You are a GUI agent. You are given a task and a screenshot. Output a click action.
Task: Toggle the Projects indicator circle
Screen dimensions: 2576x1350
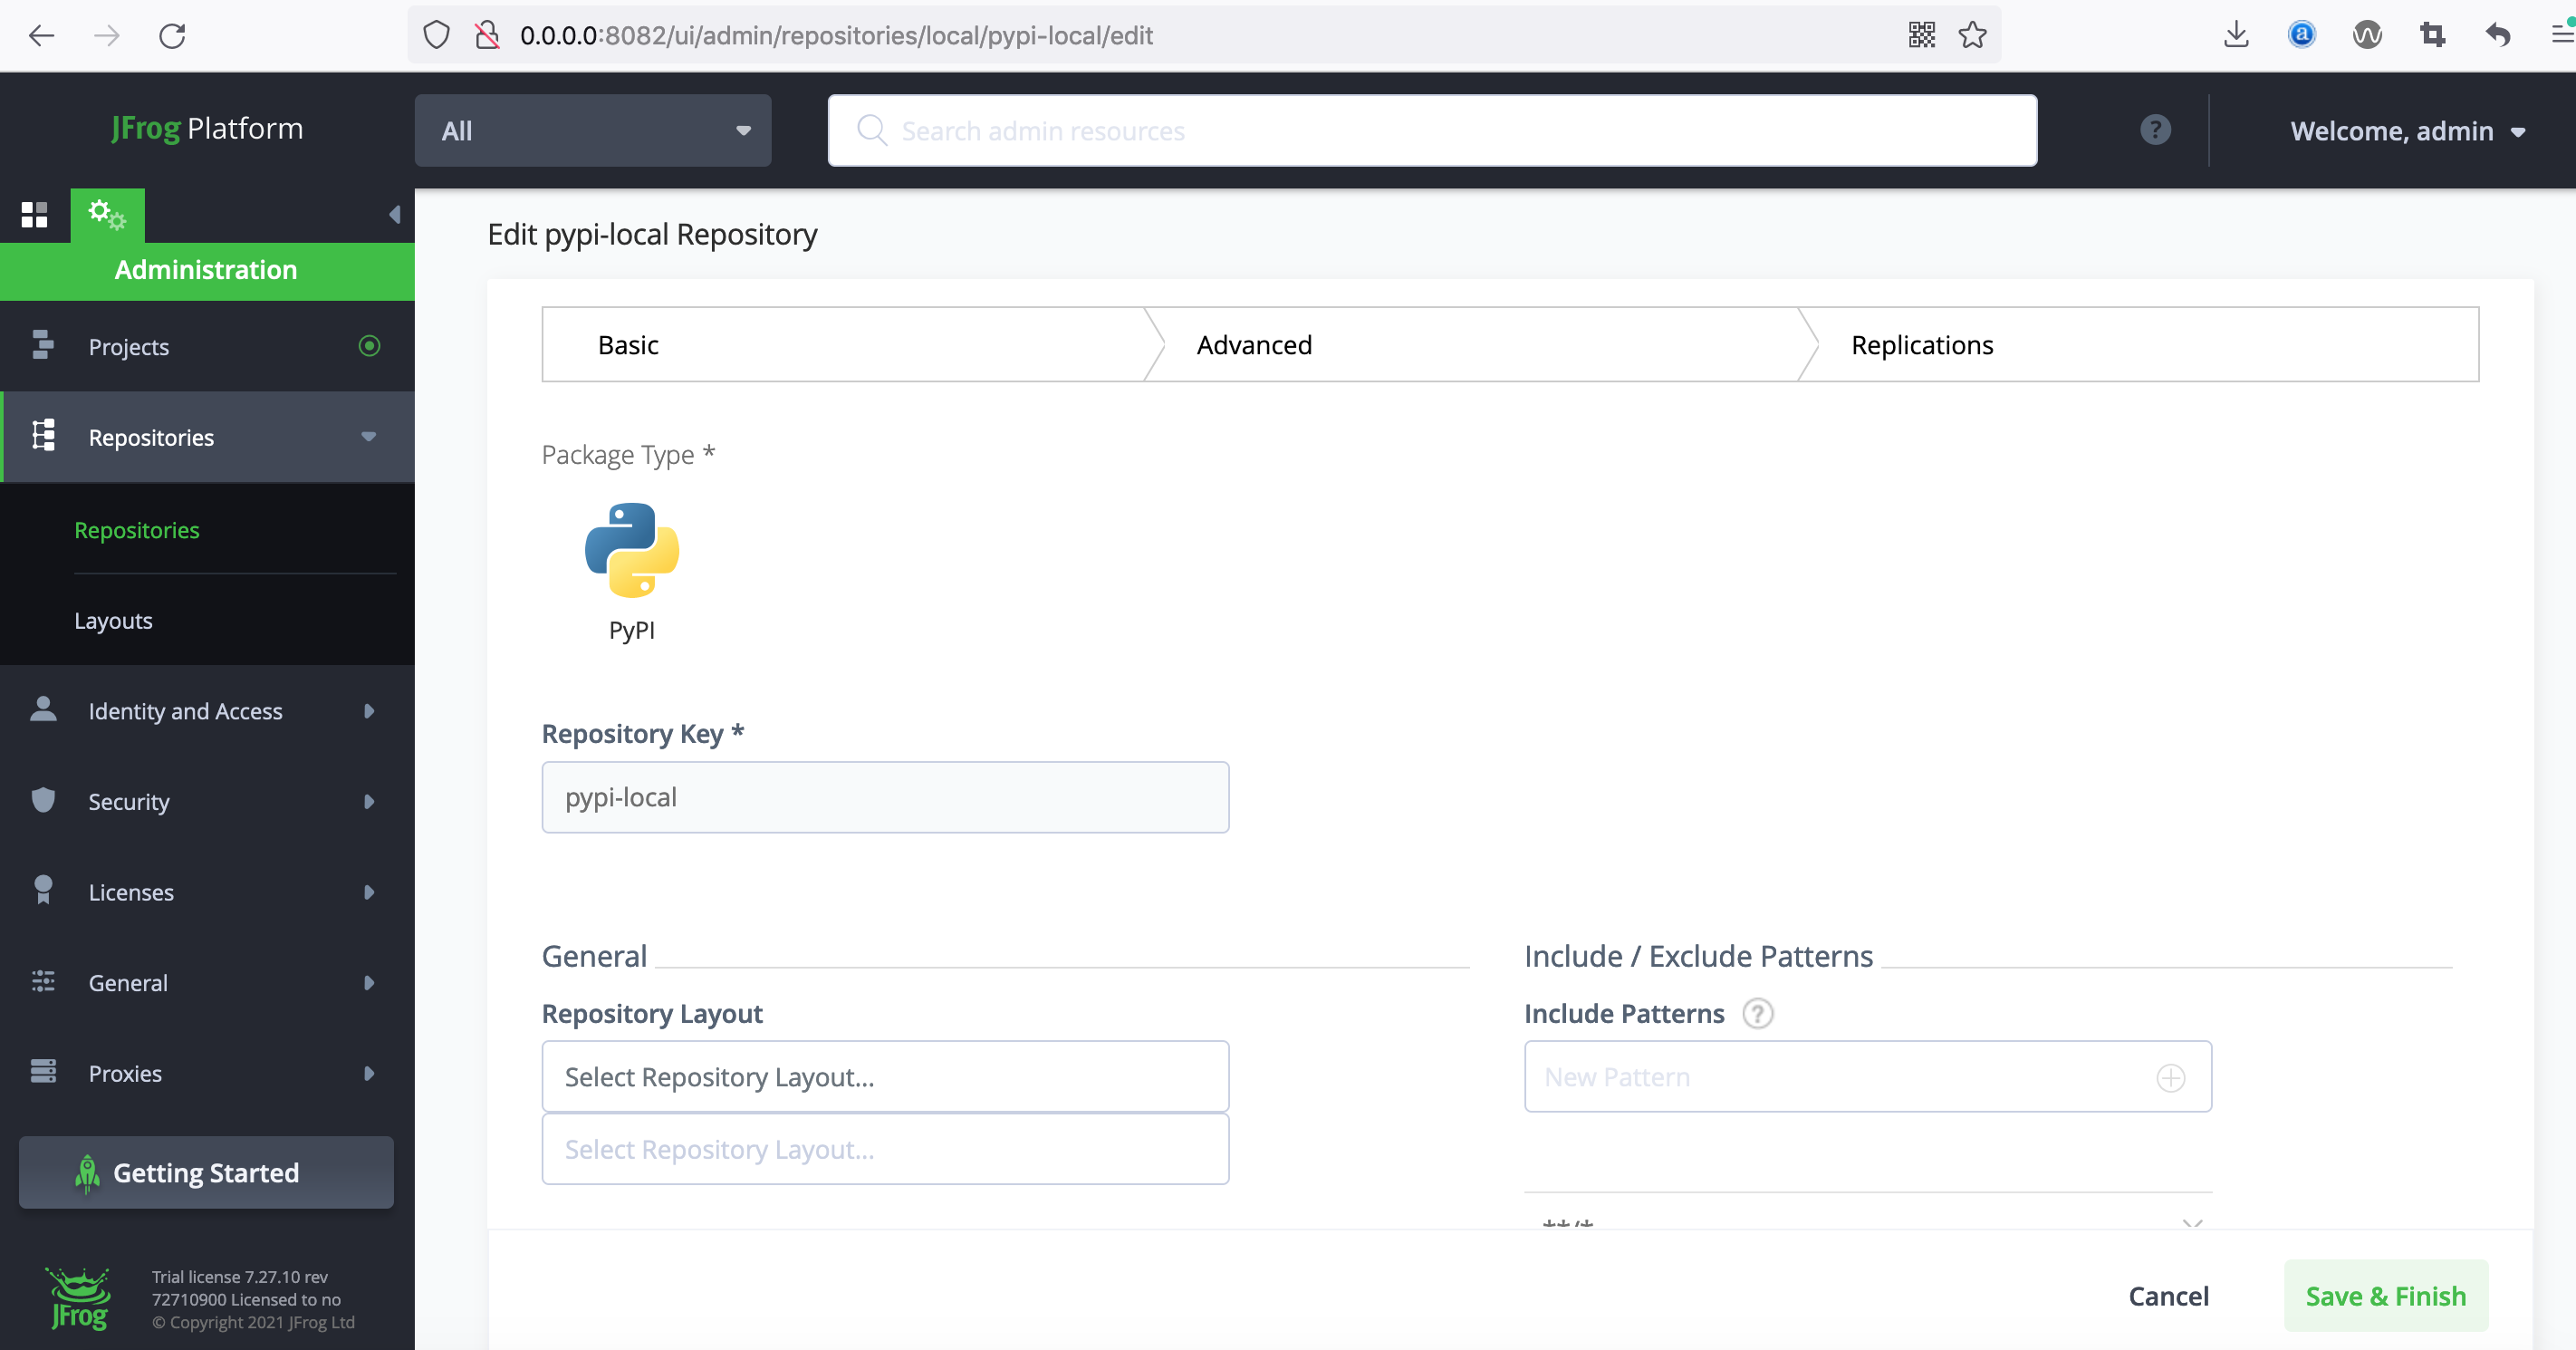(x=369, y=346)
